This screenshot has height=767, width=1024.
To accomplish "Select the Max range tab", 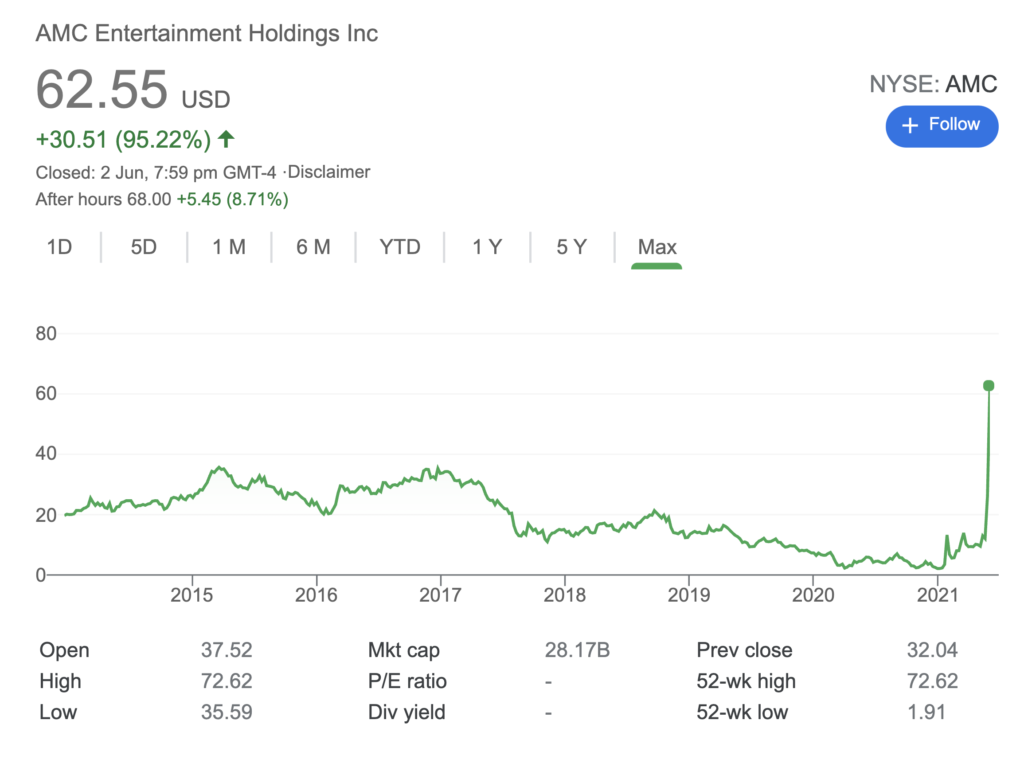I will [657, 247].
